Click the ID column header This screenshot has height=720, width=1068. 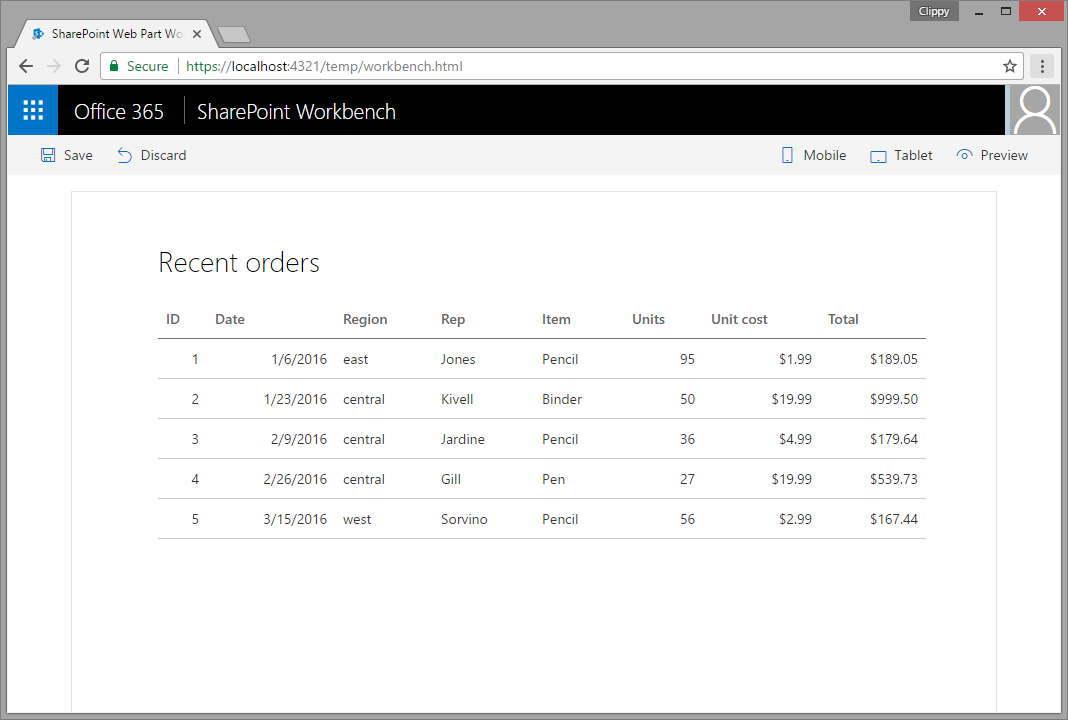tap(173, 319)
